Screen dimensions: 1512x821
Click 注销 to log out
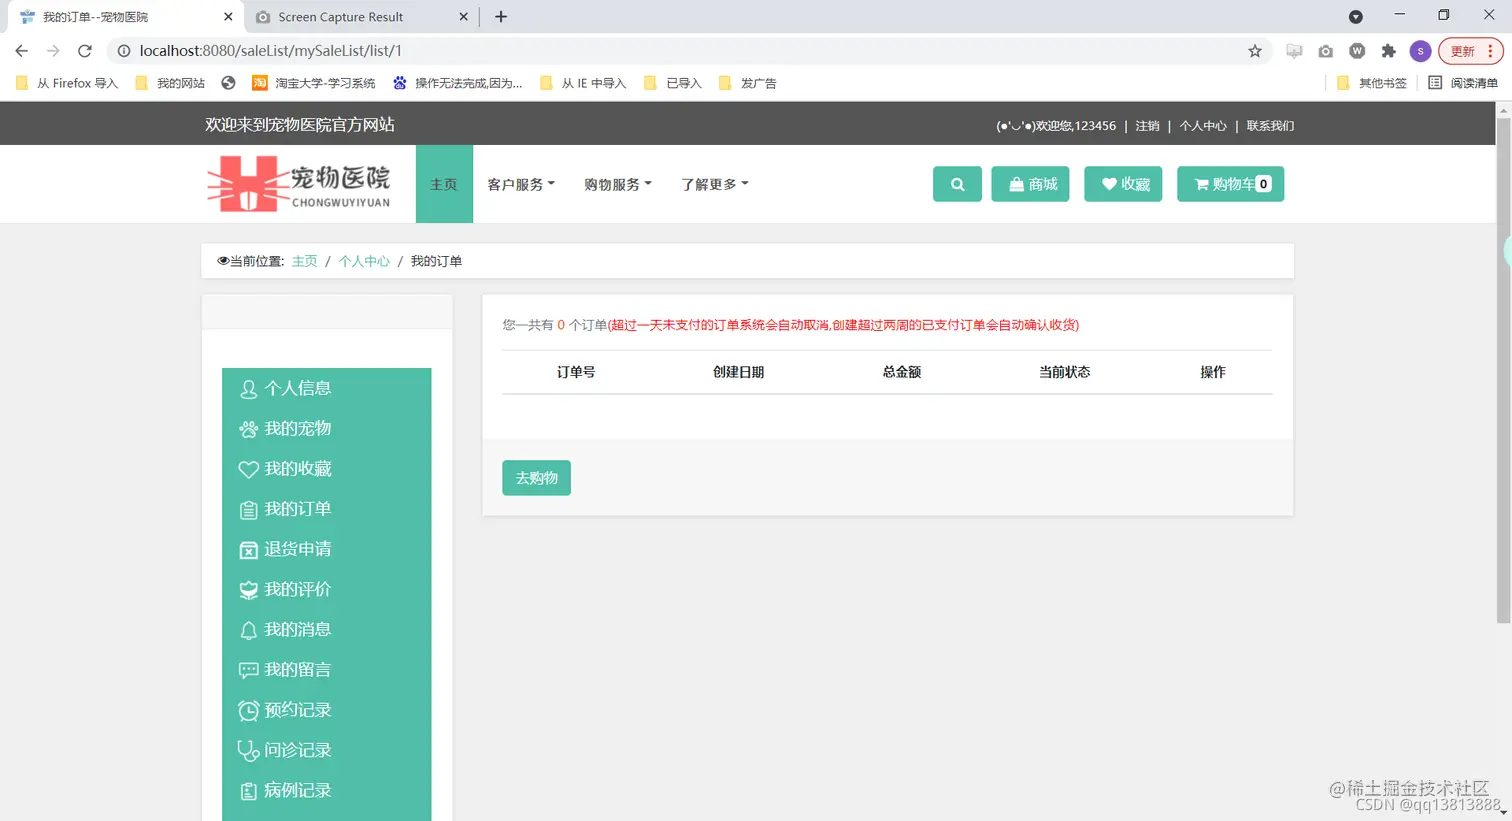1147,125
